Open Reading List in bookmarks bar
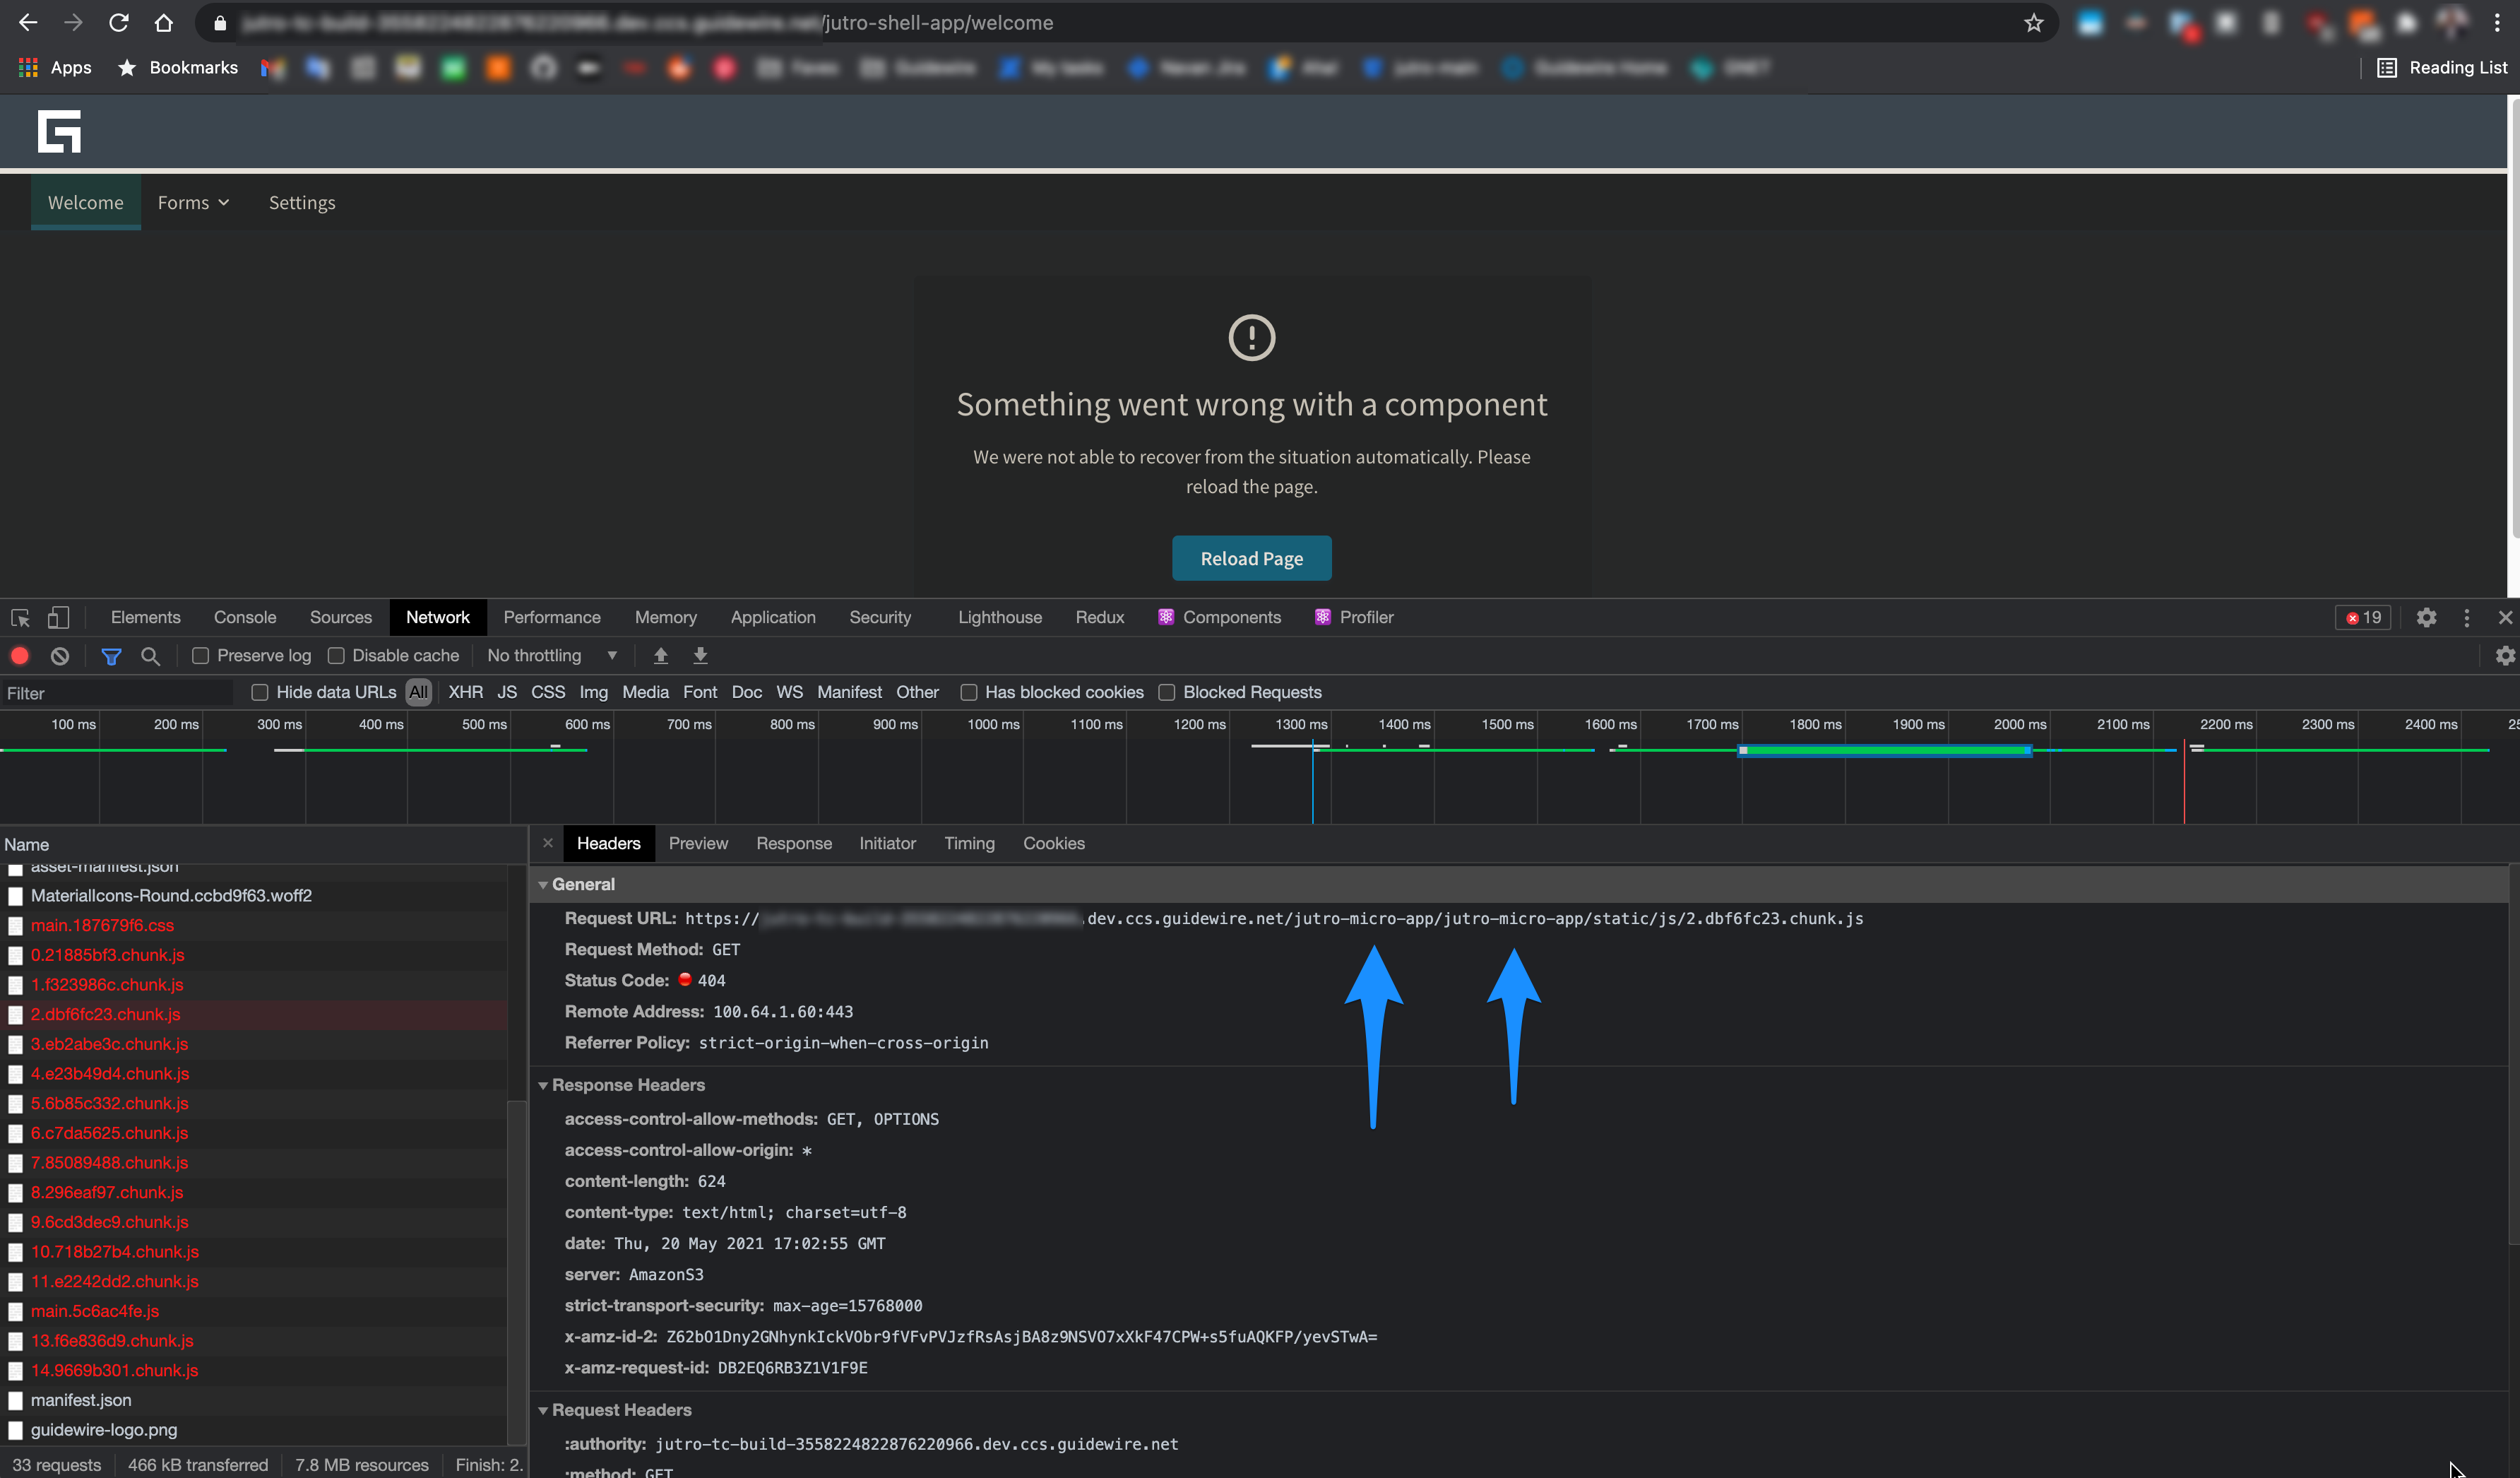 2442,67
